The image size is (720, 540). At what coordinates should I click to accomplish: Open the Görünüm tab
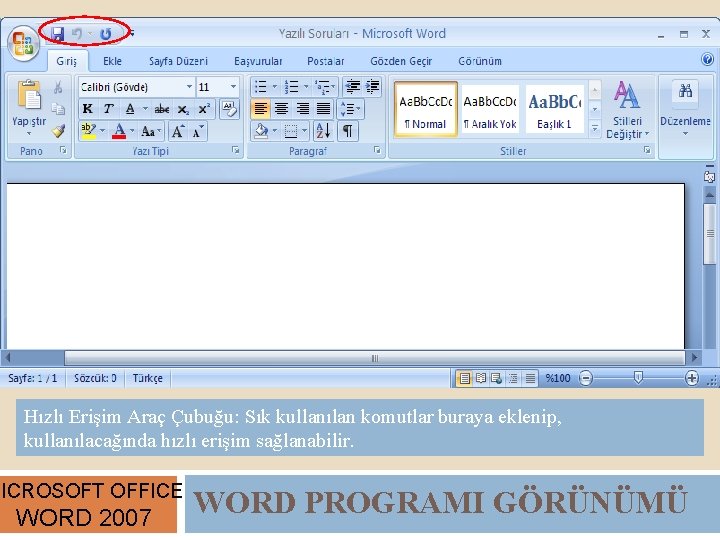point(480,61)
